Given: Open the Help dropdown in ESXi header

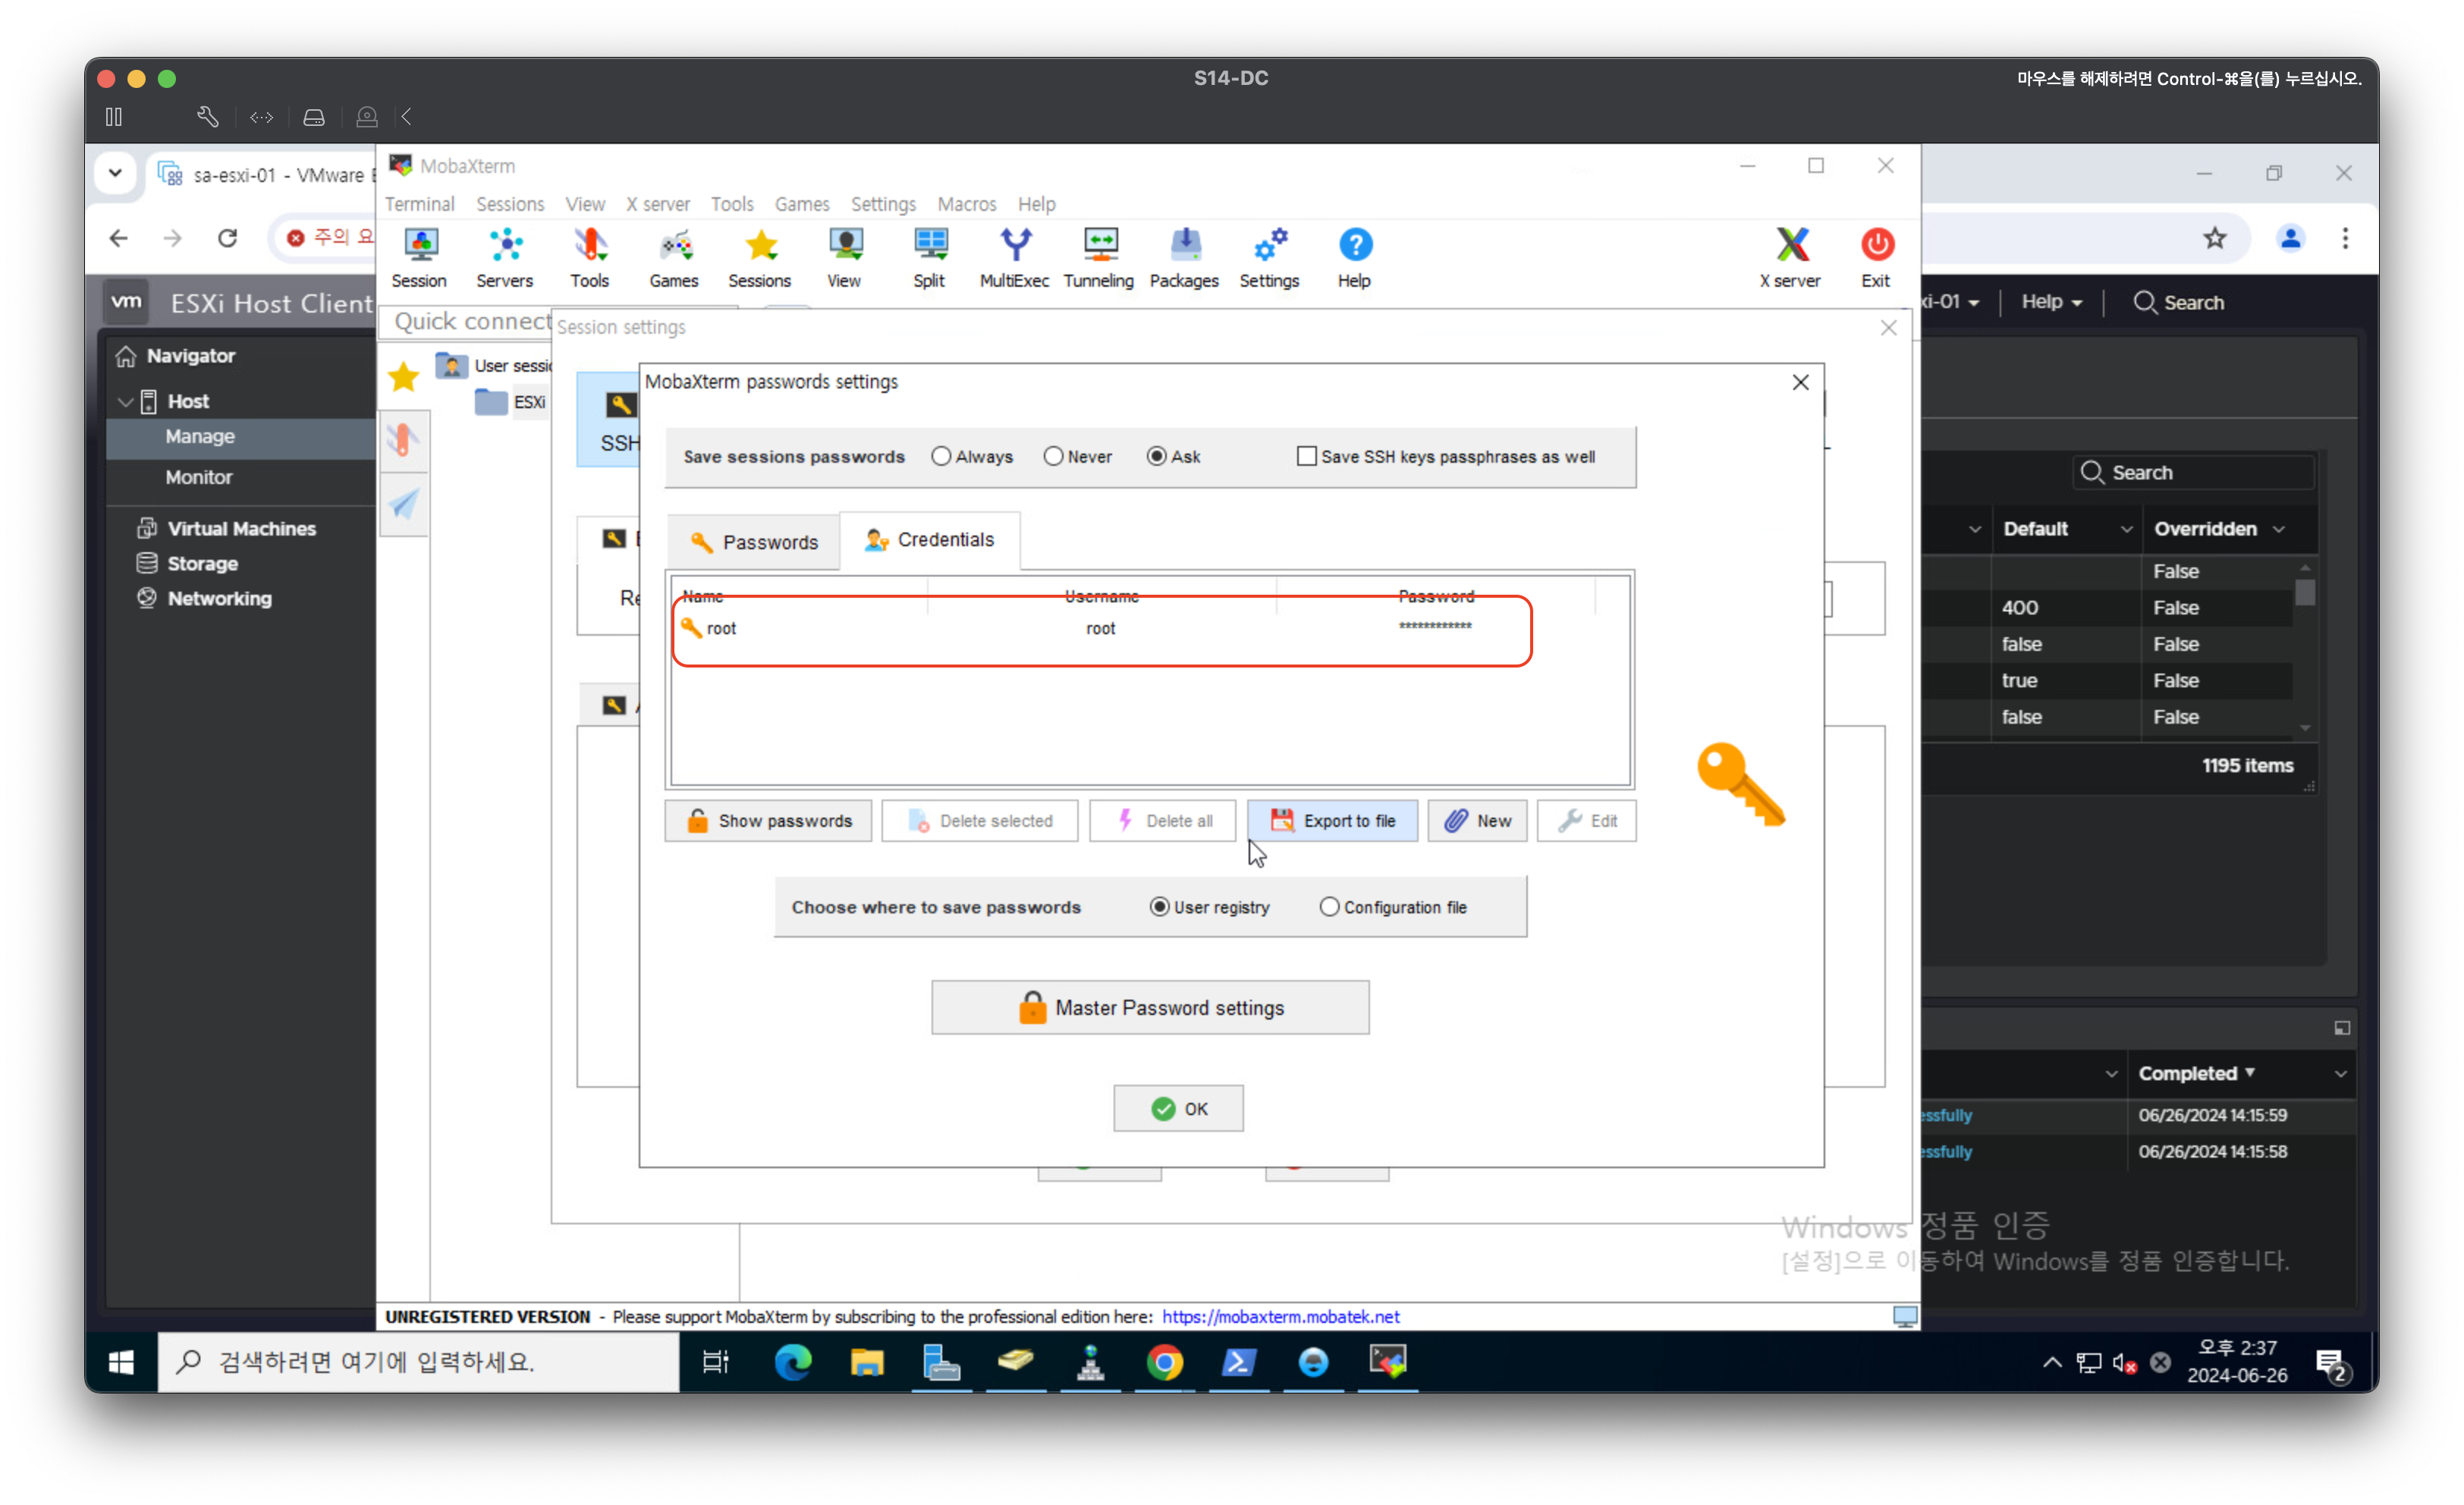Looking at the screenshot, I should (x=2051, y=302).
